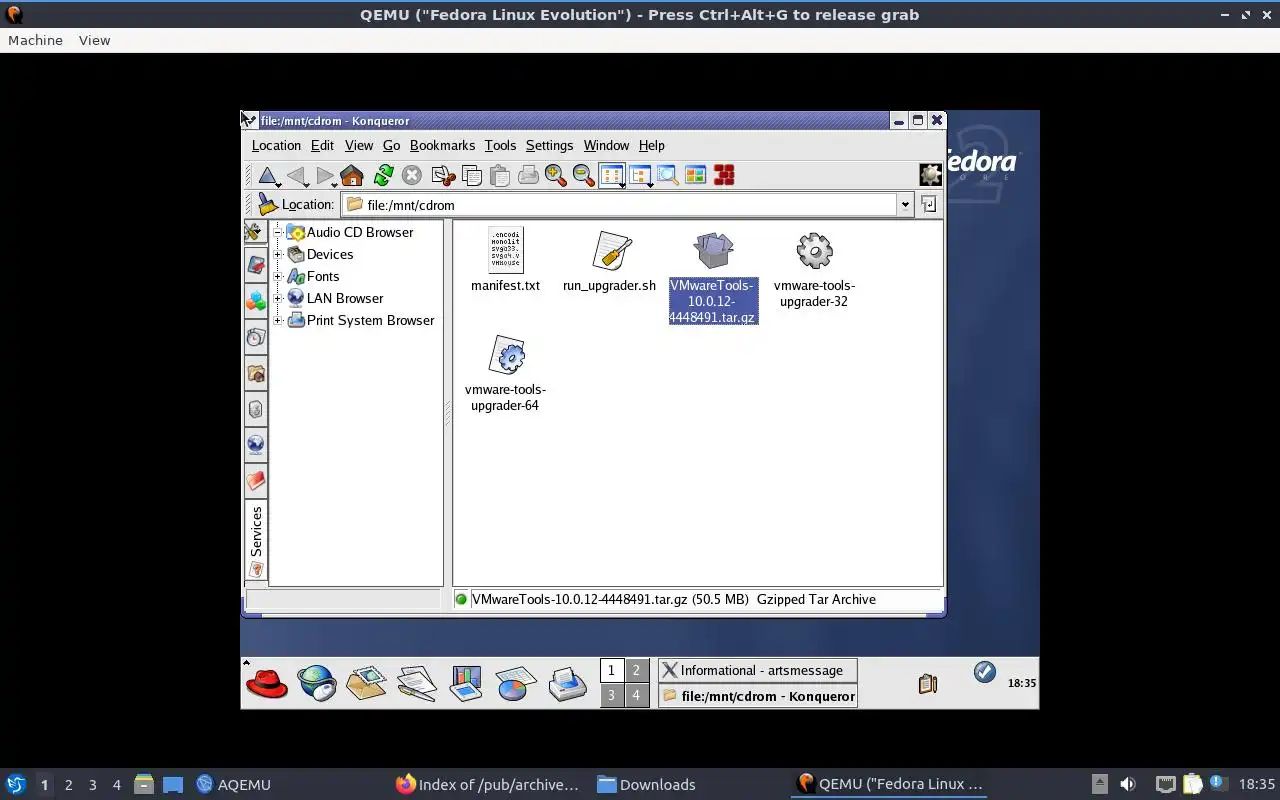
Task: Print the current view
Action: (x=528, y=176)
